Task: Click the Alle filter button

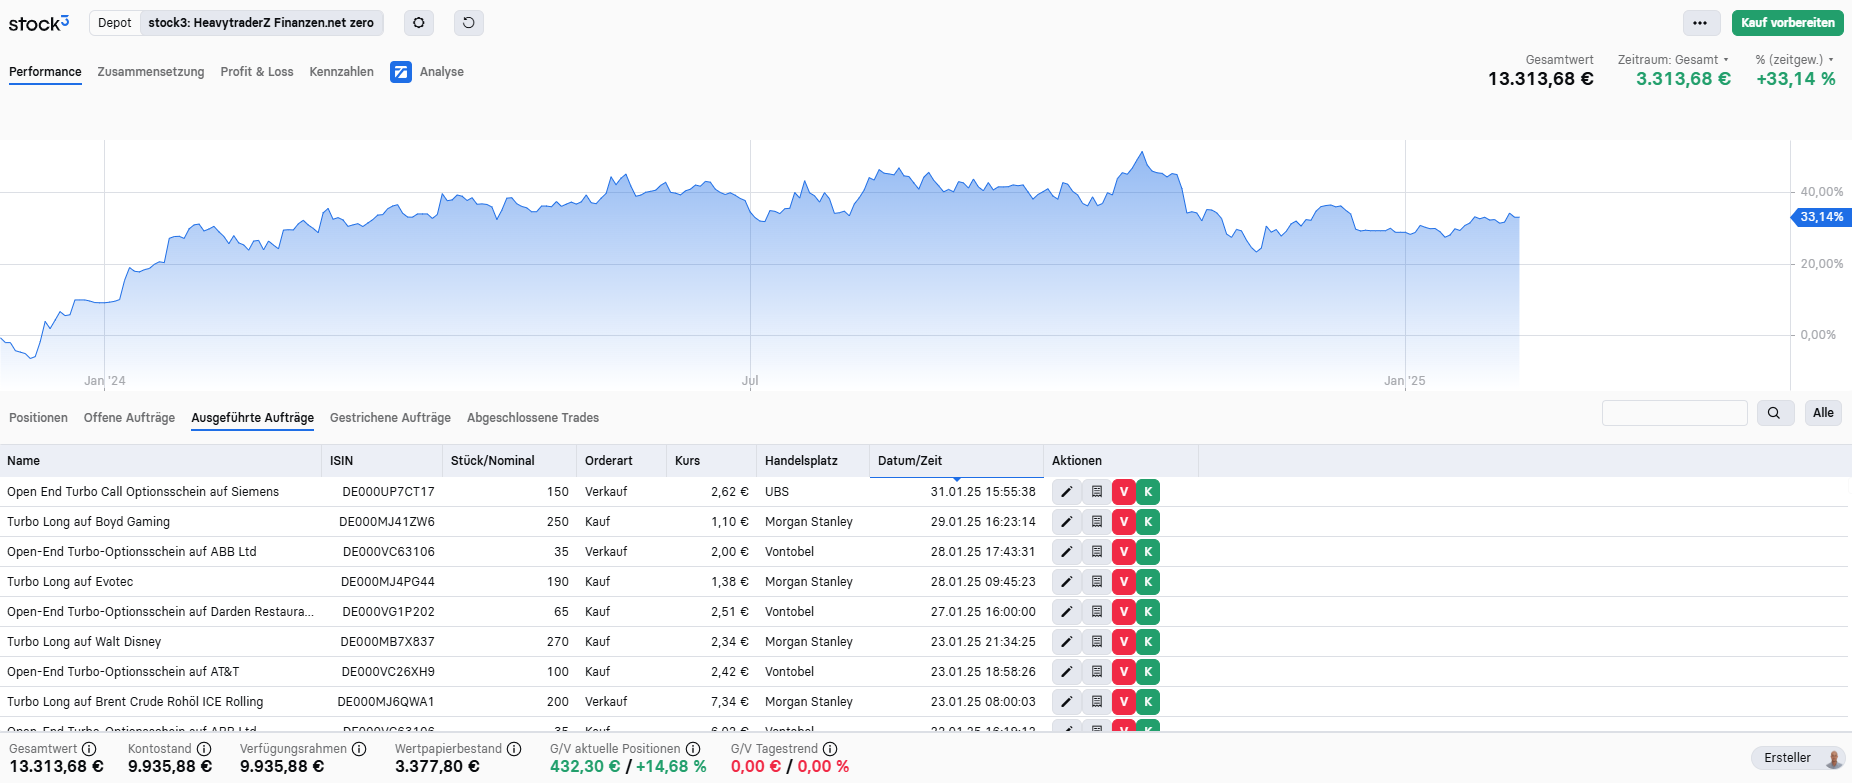Action: (x=1823, y=413)
